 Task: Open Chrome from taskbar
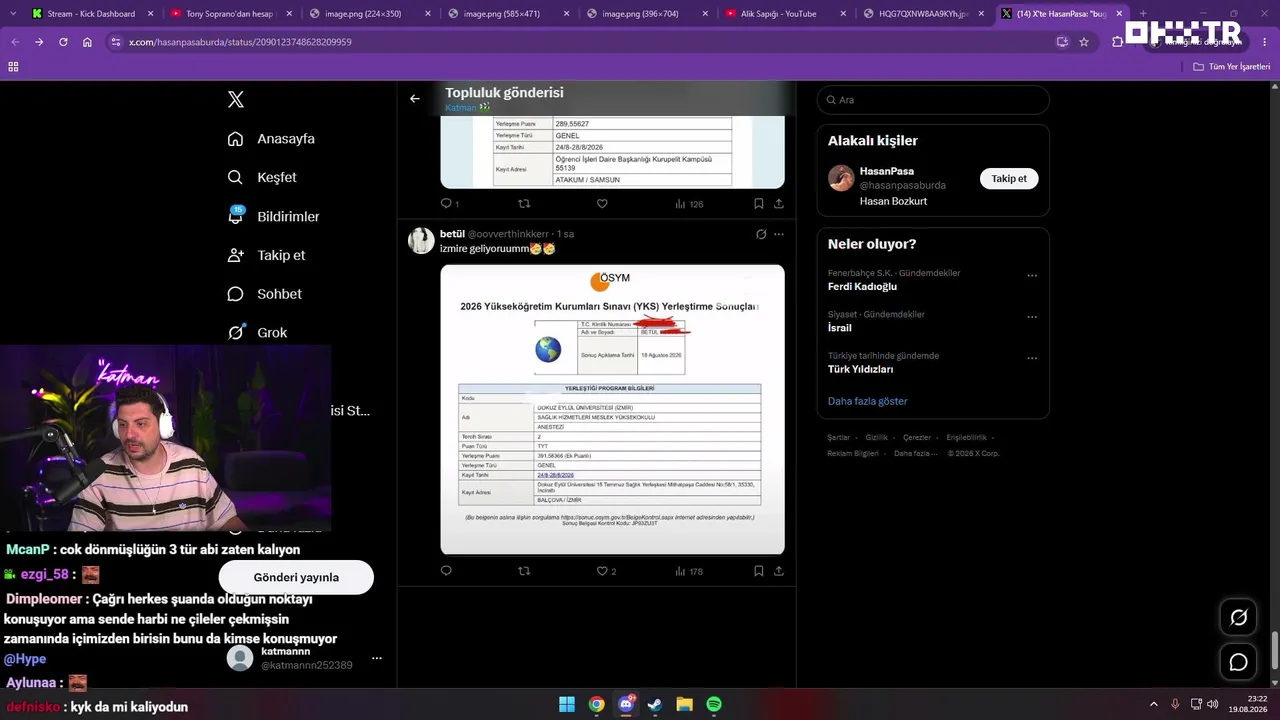tap(597, 704)
